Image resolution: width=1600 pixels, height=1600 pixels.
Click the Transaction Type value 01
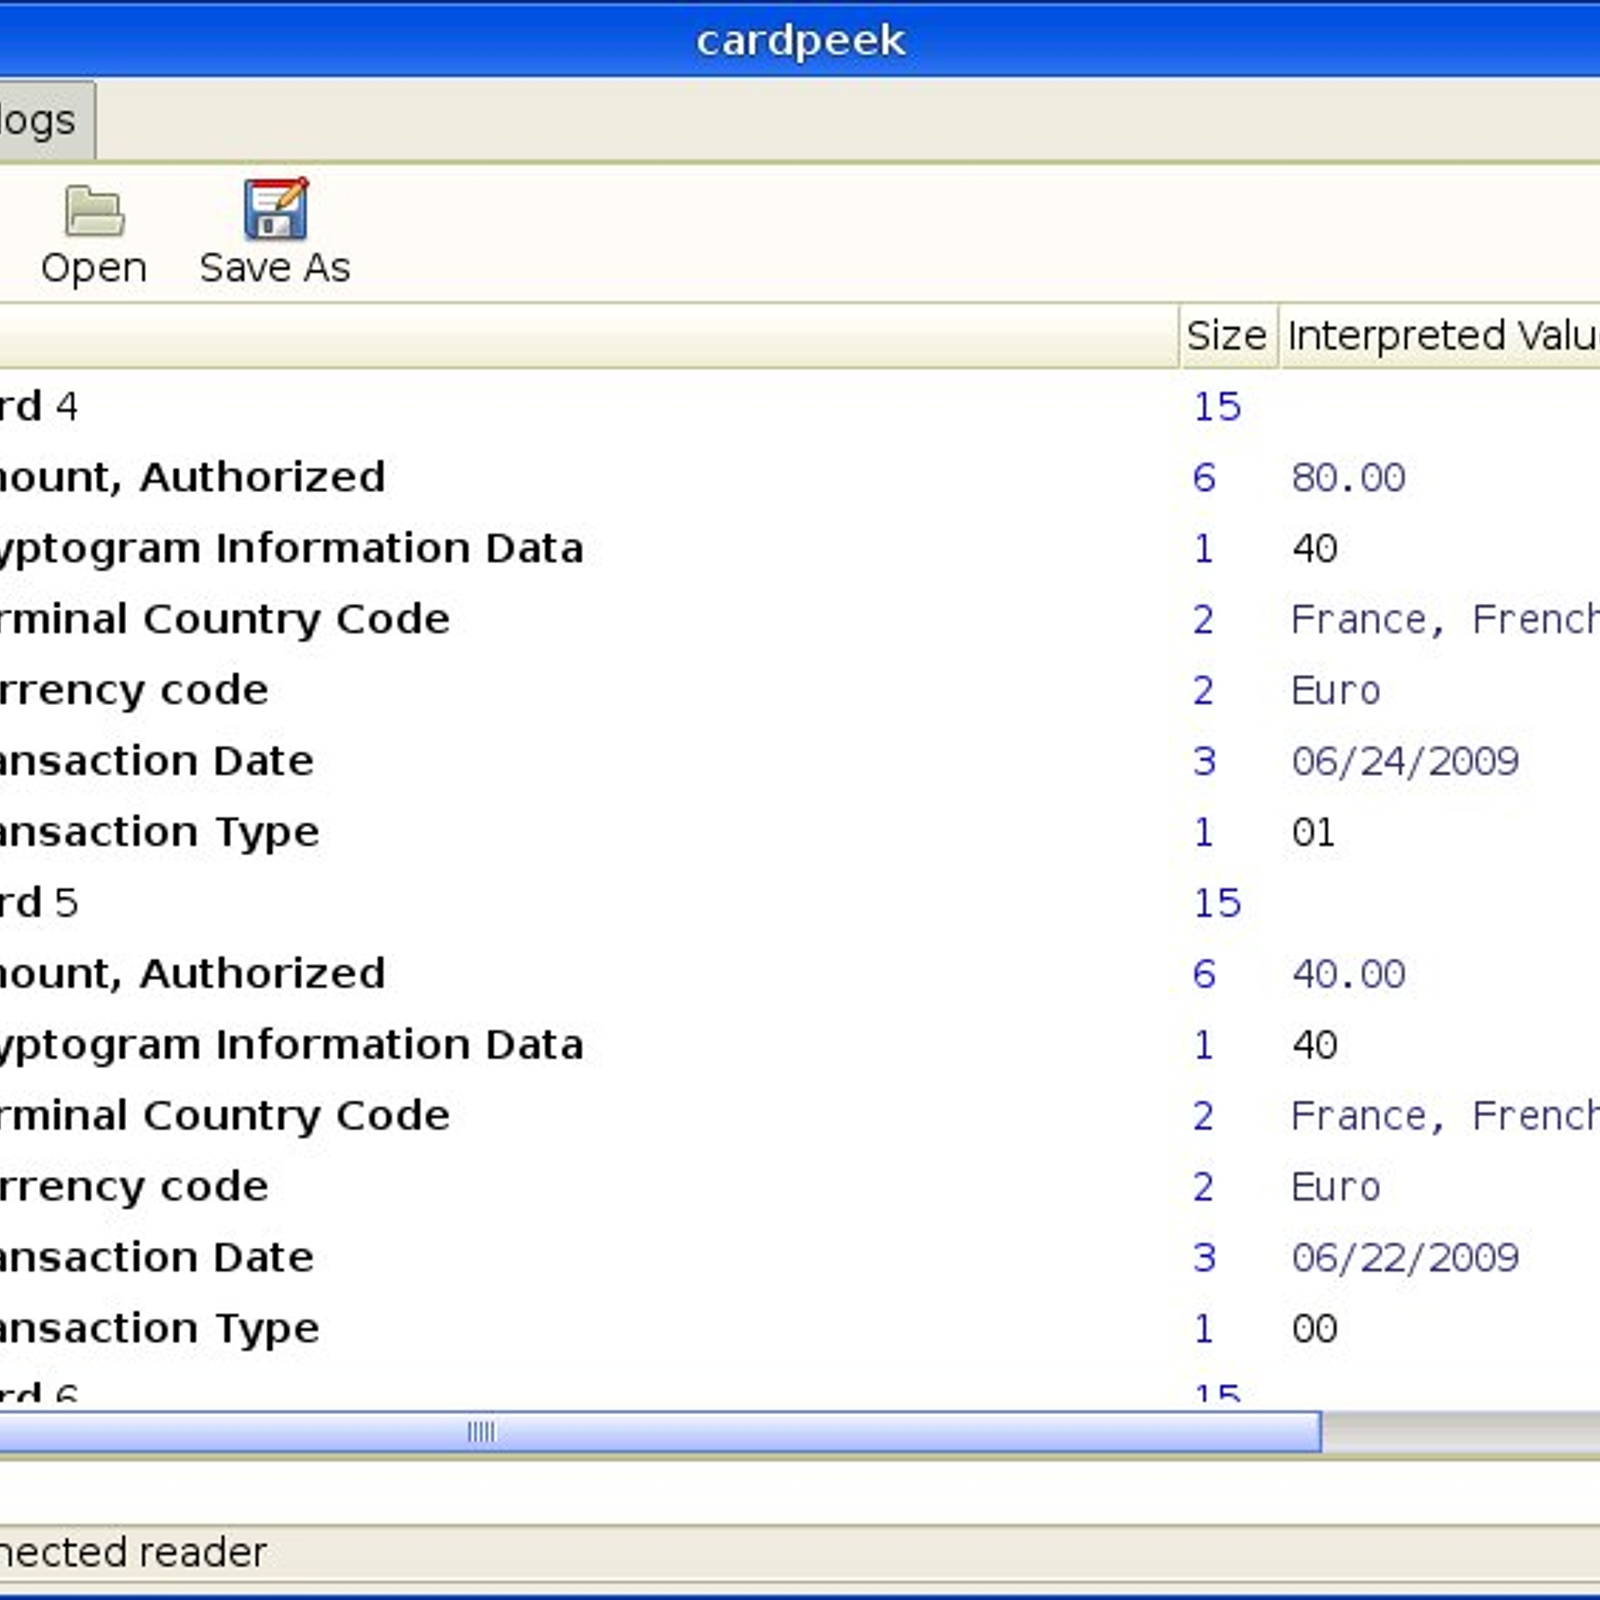pos(1314,833)
